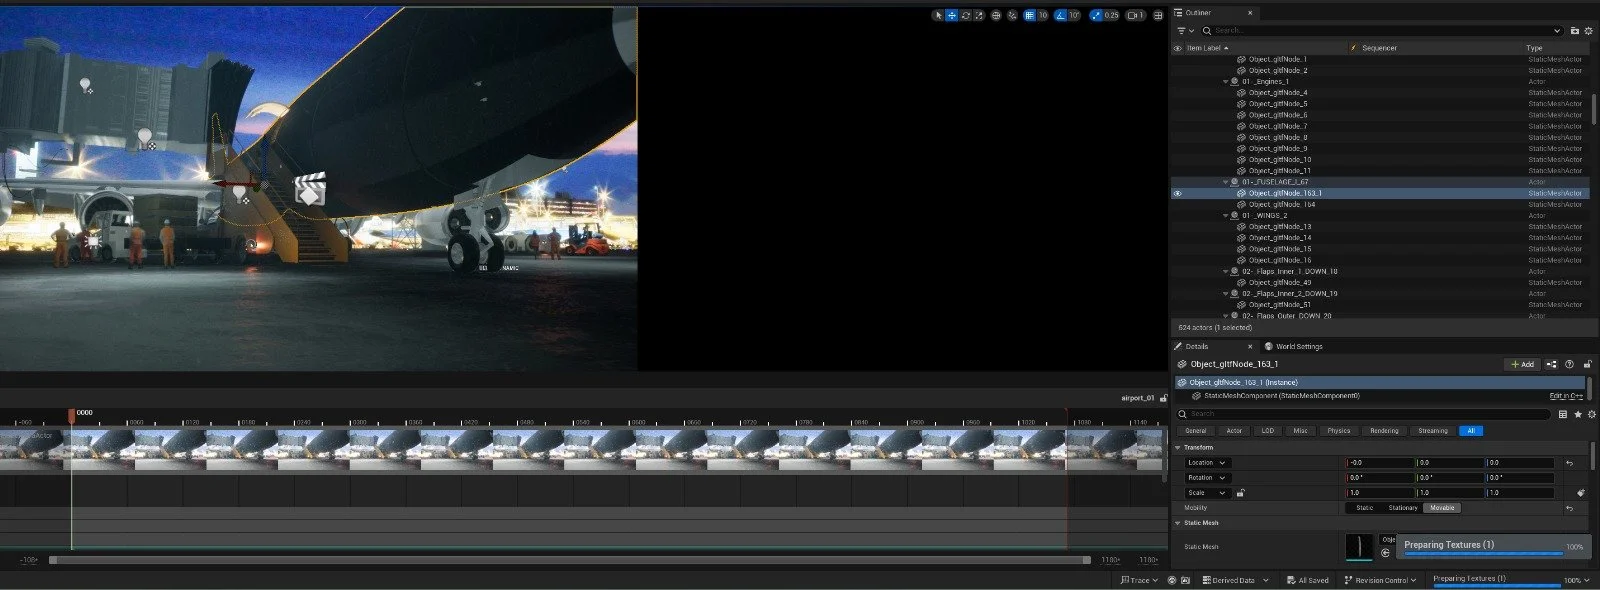
Task: Click the Type column header in Outliner
Action: coord(1534,48)
